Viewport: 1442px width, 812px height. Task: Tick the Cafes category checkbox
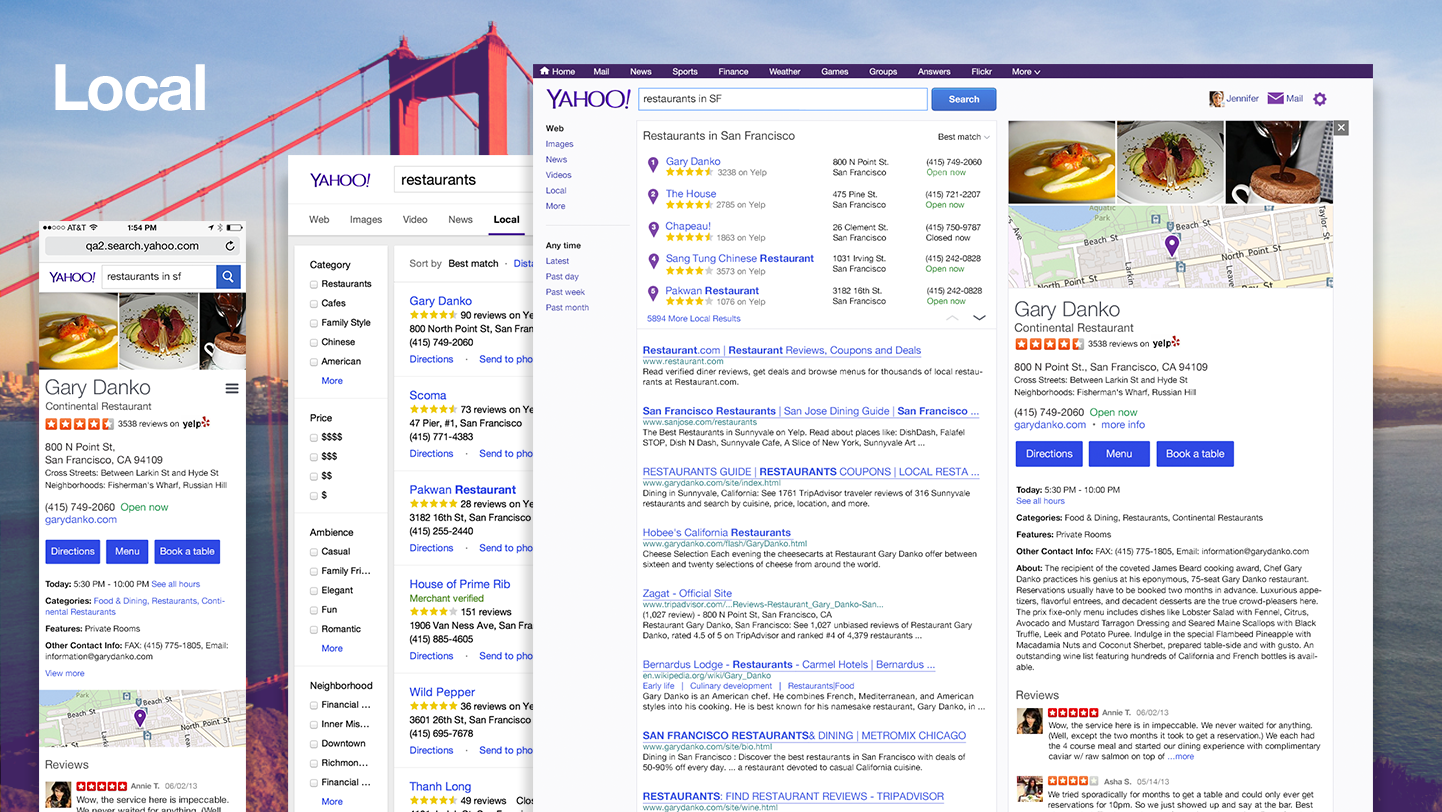pos(314,303)
